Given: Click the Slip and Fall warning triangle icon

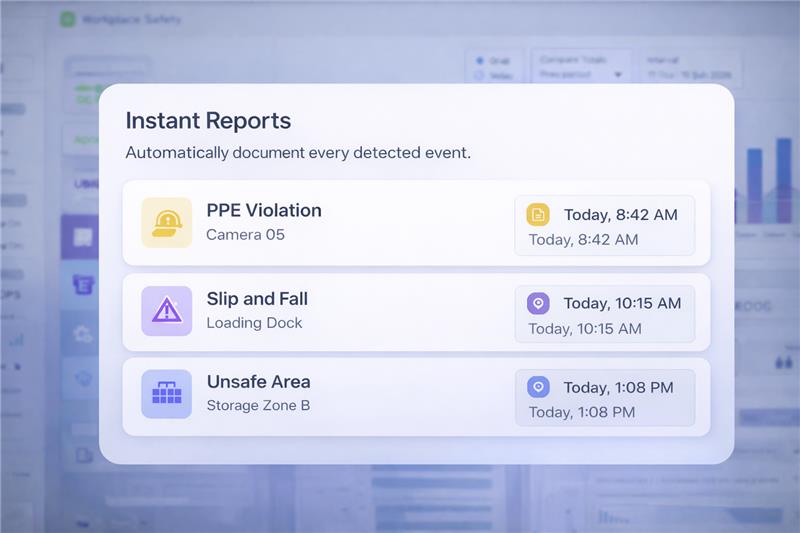Looking at the screenshot, I should point(166,311).
